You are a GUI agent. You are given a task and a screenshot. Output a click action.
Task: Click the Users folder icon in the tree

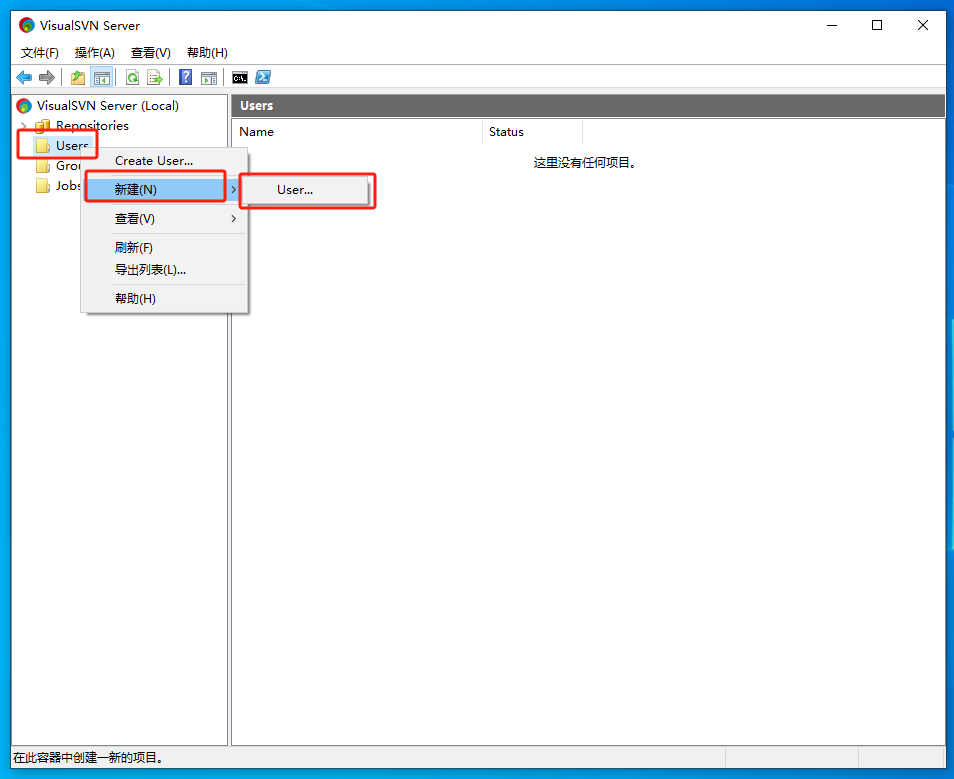click(43, 145)
